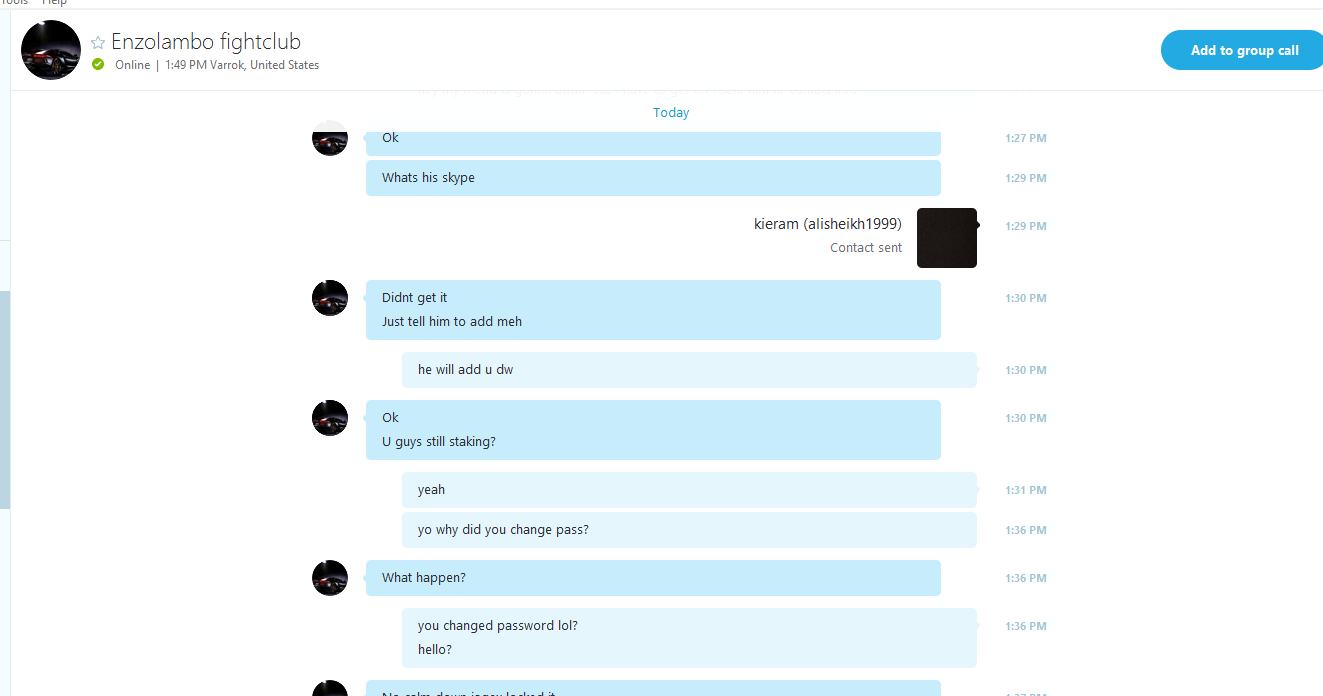Jump to the Today date divider
The image size is (1323, 696).
(671, 112)
